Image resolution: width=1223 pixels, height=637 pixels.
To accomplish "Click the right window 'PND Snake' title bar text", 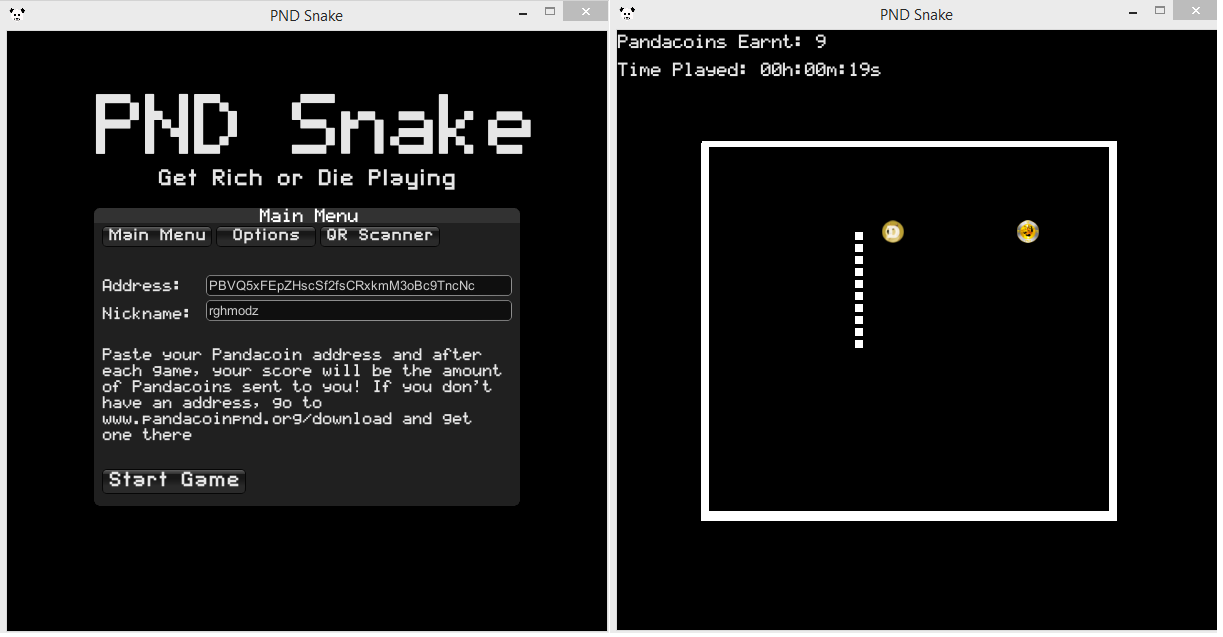I will click(x=916, y=15).
